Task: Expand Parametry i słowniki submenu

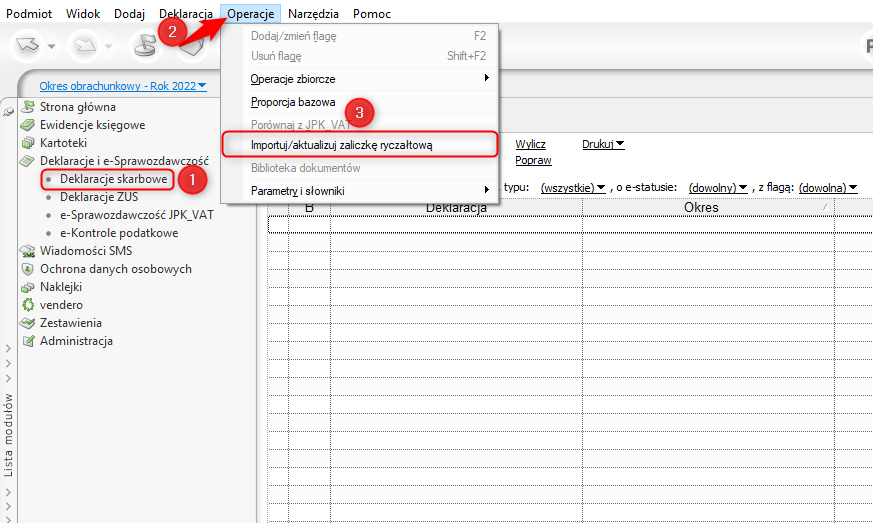Action: click(x=360, y=190)
